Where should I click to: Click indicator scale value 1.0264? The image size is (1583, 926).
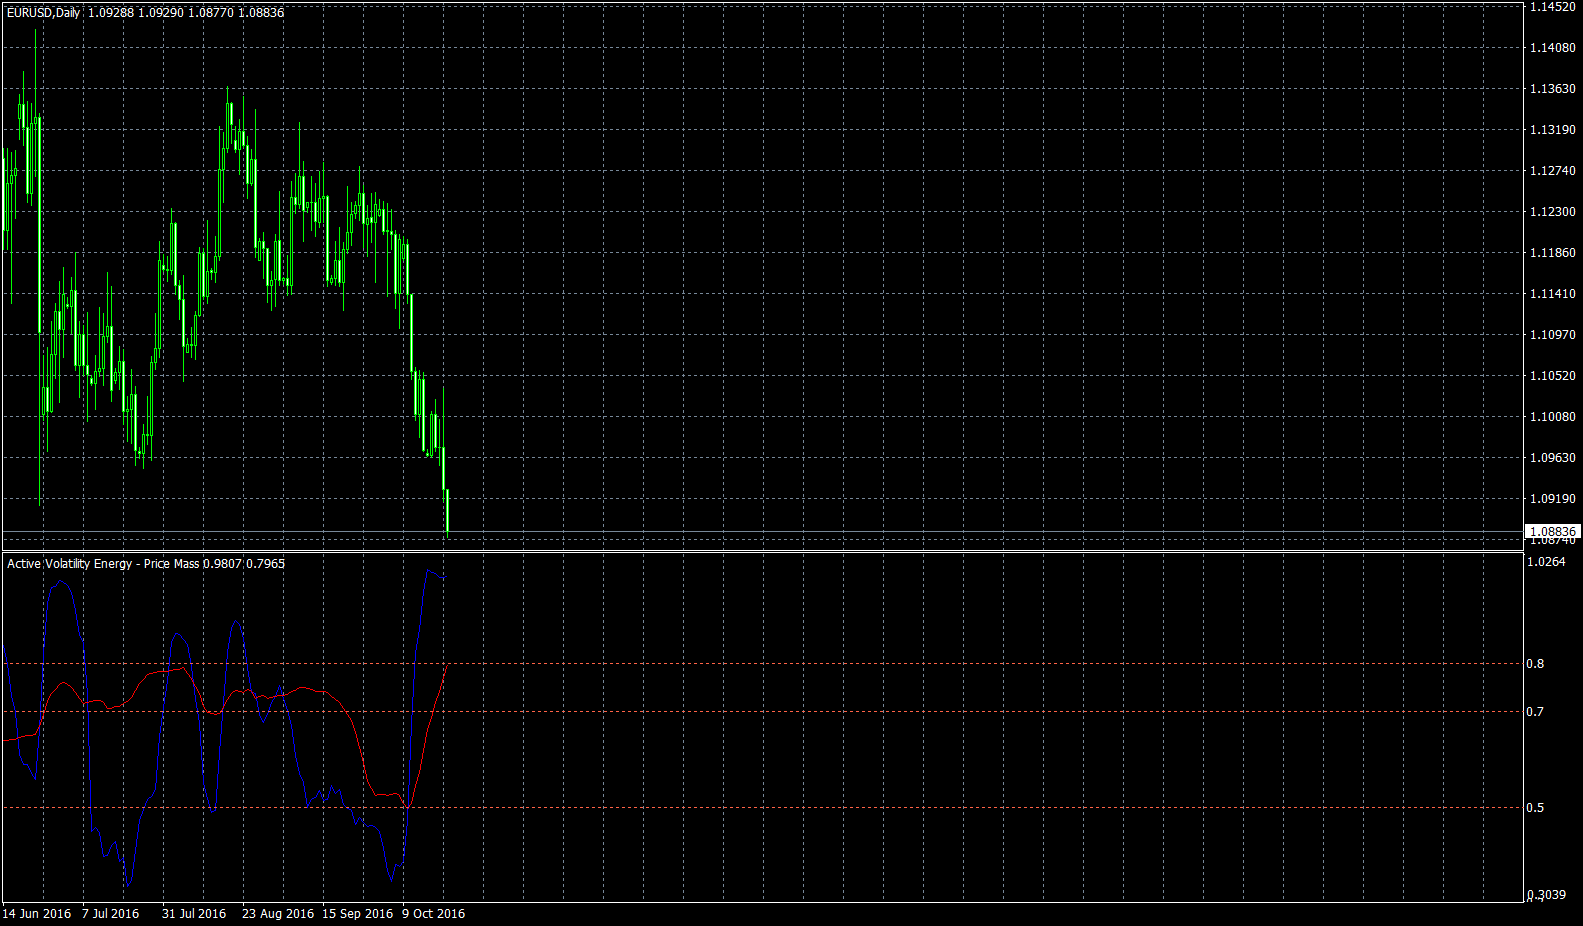tap(1546, 562)
